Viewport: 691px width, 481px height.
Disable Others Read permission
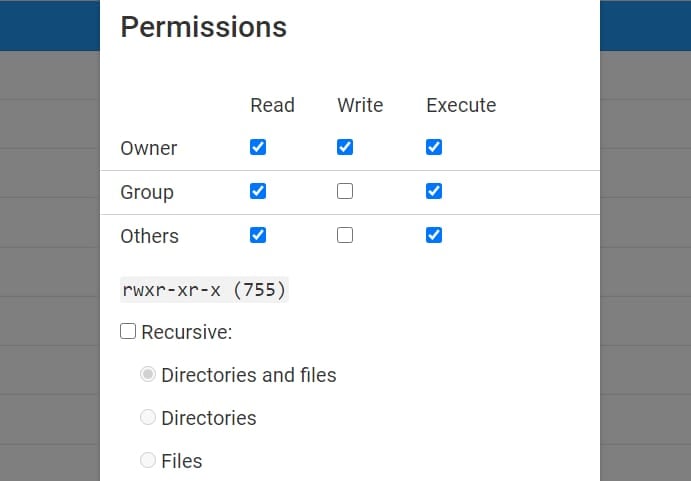(x=258, y=235)
